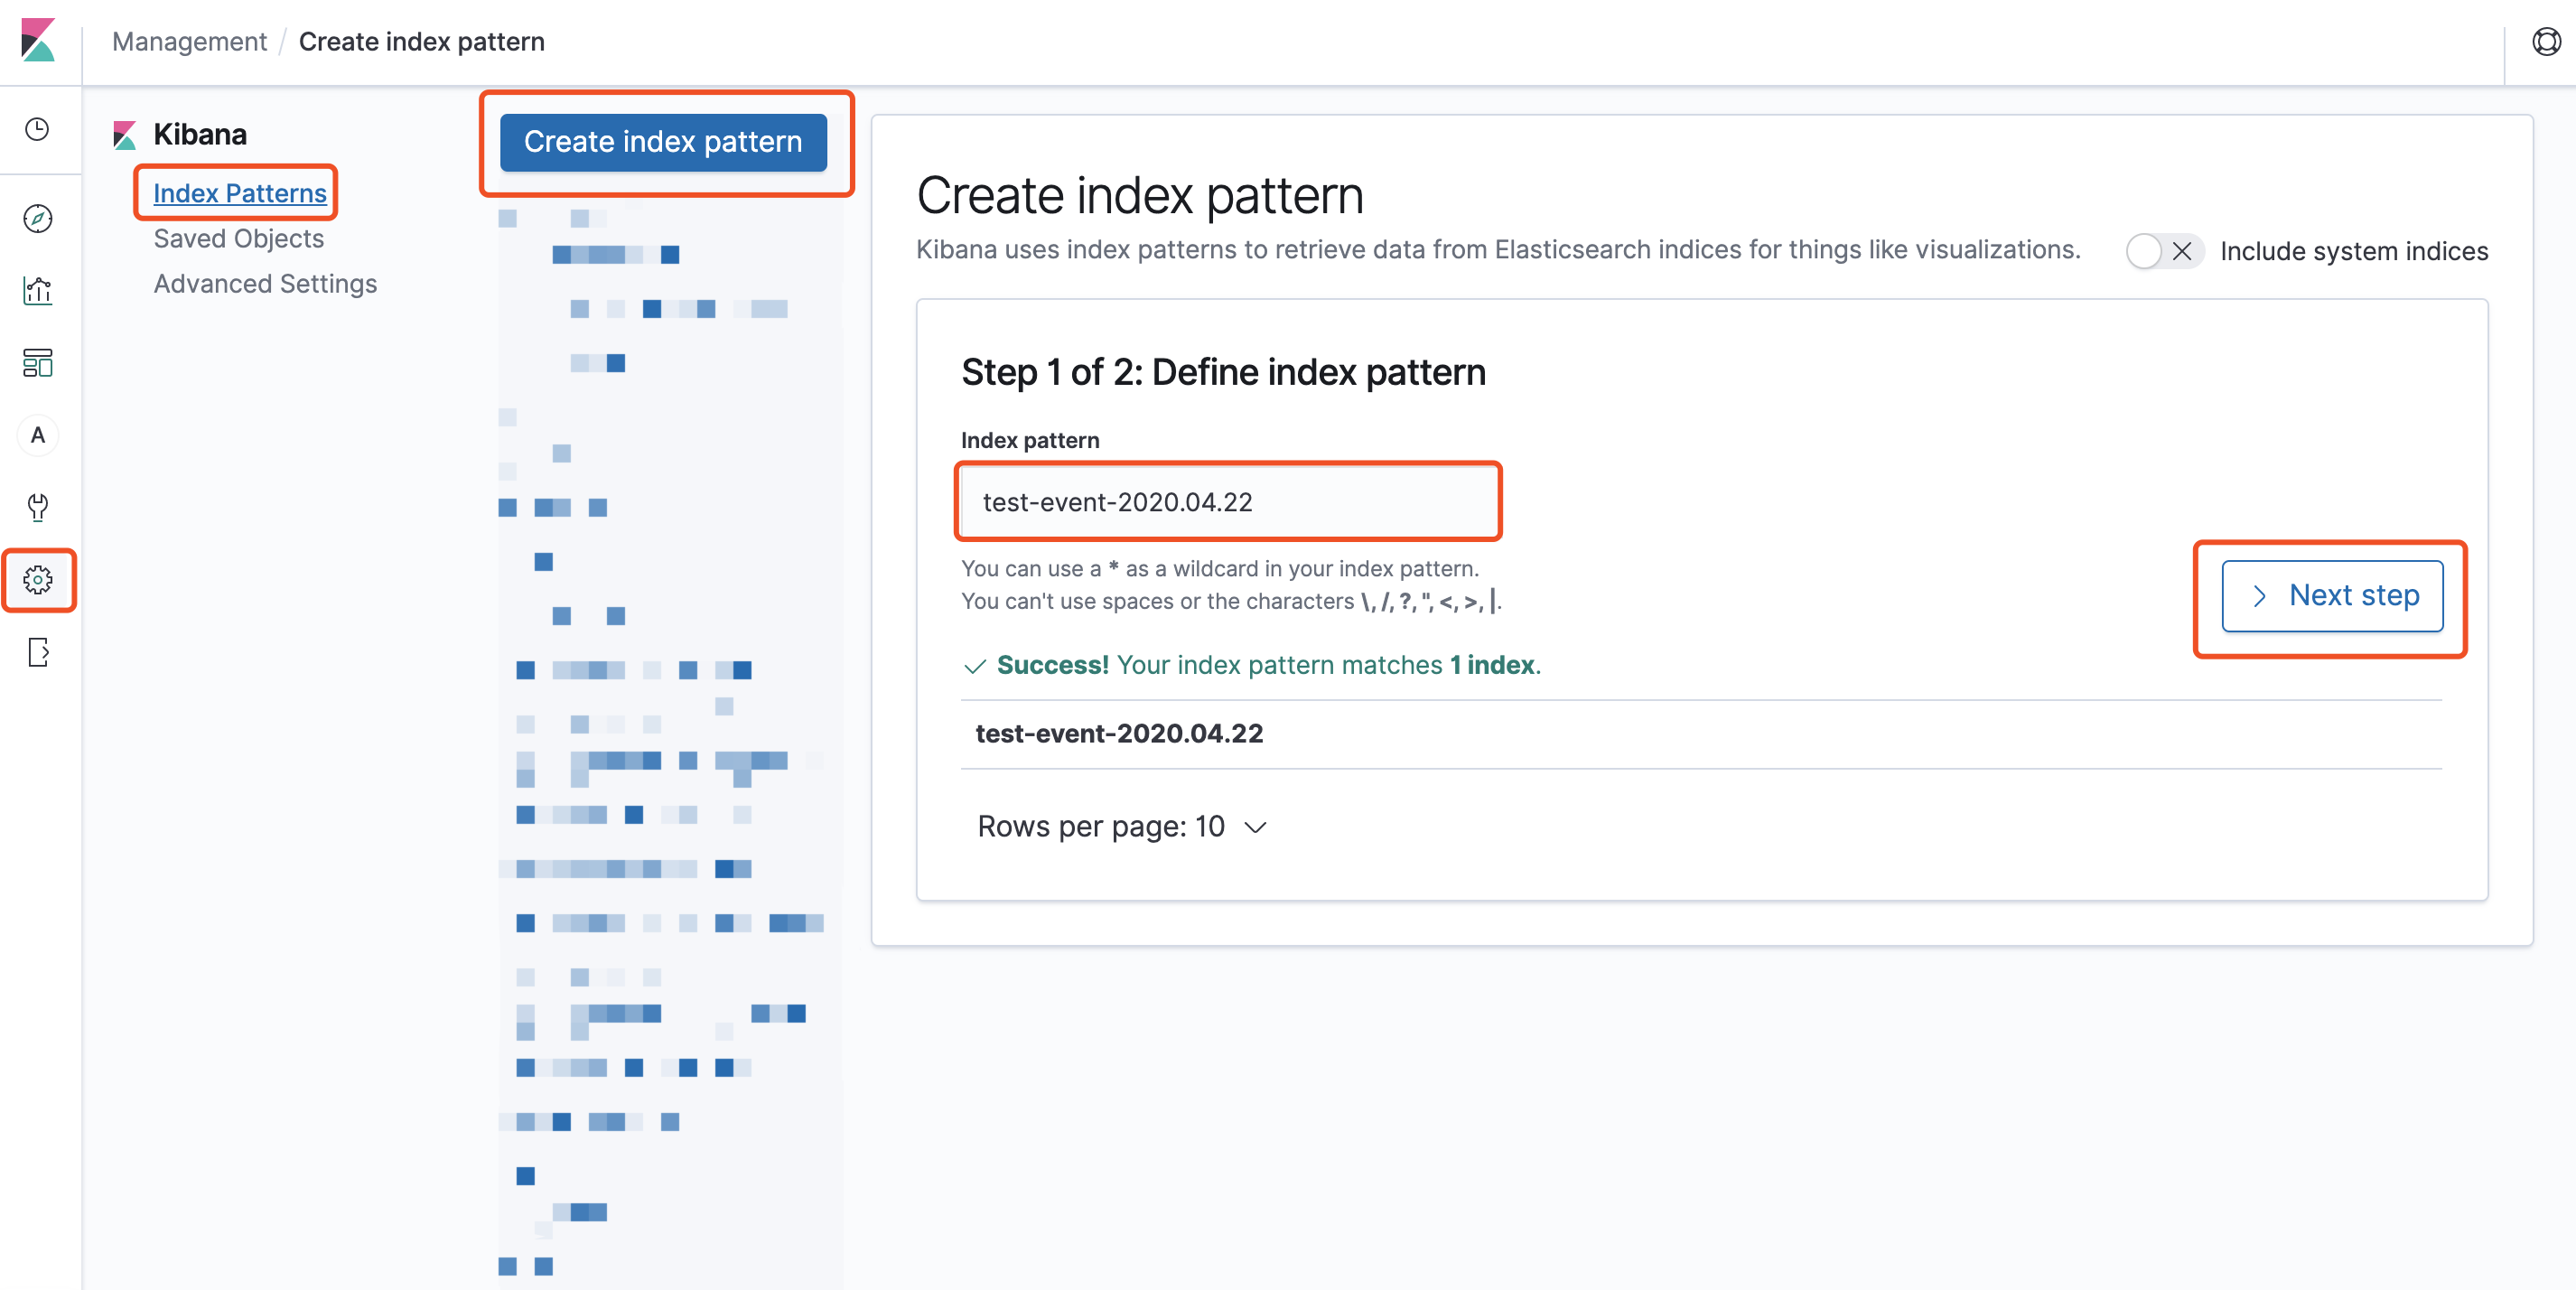Focus the Index pattern input field
Image resolution: width=2576 pixels, height=1290 pixels.
pos(1228,502)
